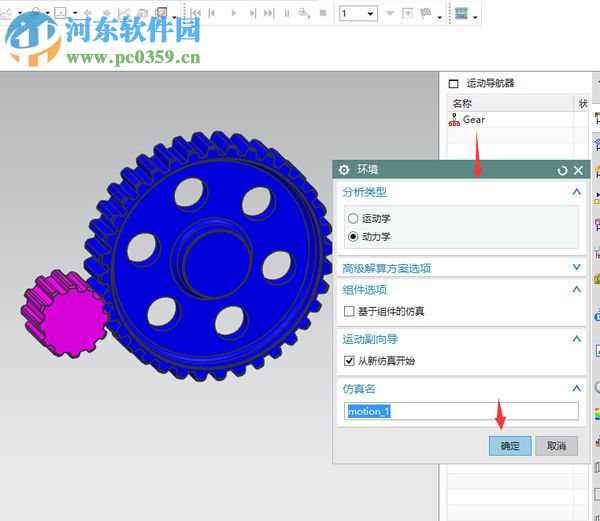Collapse the 分析类型 section
The width and height of the screenshot is (600, 521).
(x=577, y=192)
